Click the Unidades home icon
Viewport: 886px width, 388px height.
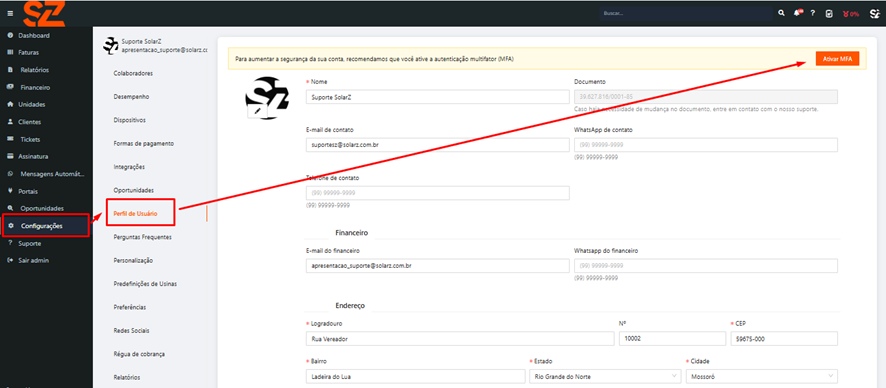10,104
